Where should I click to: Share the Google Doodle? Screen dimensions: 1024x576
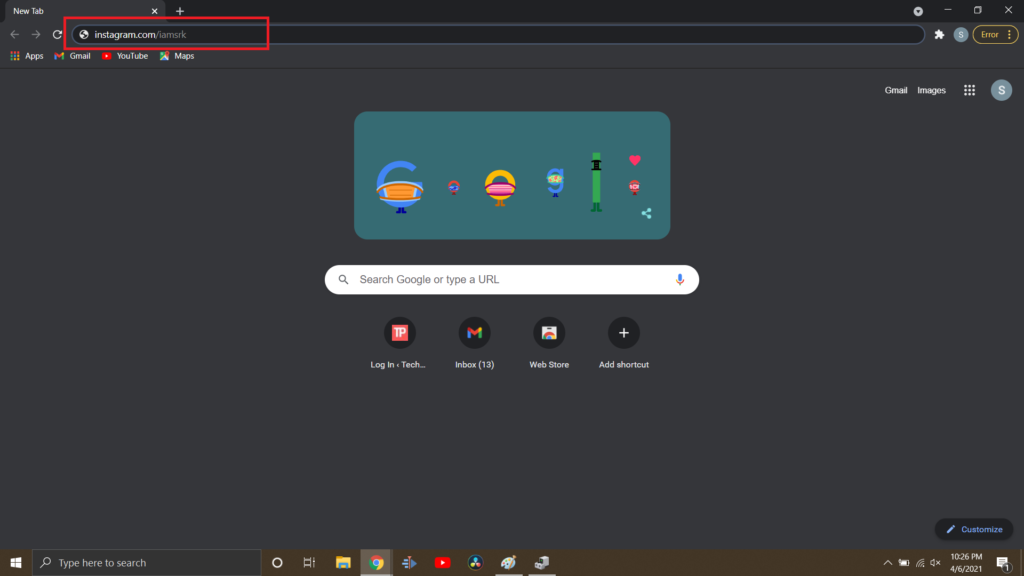[x=646, y=214]
